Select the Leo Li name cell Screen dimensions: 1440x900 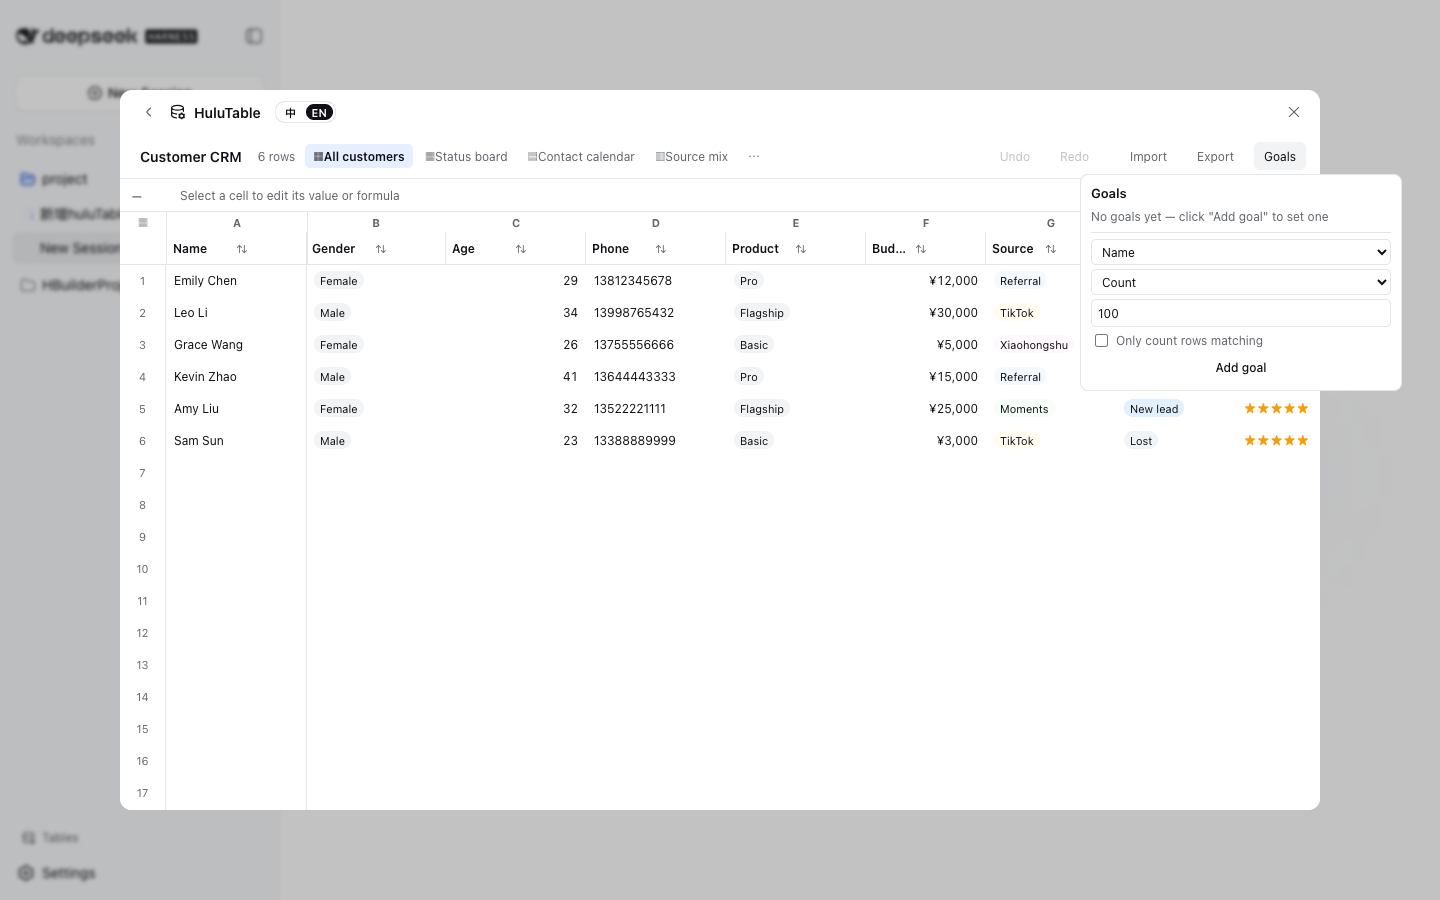click(236, 313)
